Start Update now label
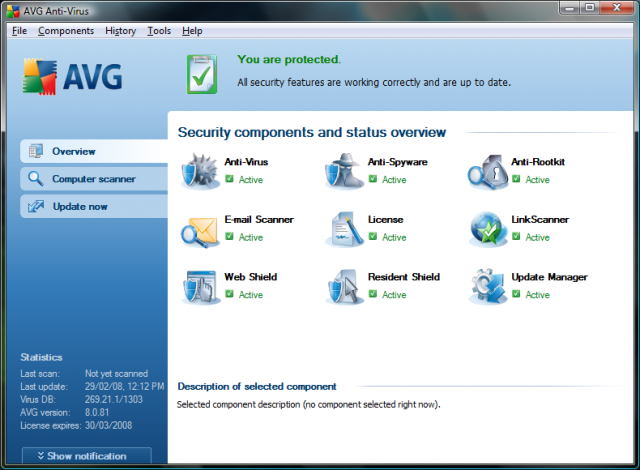The width and height of the screenshot is (640, 470). click(80, 206)
